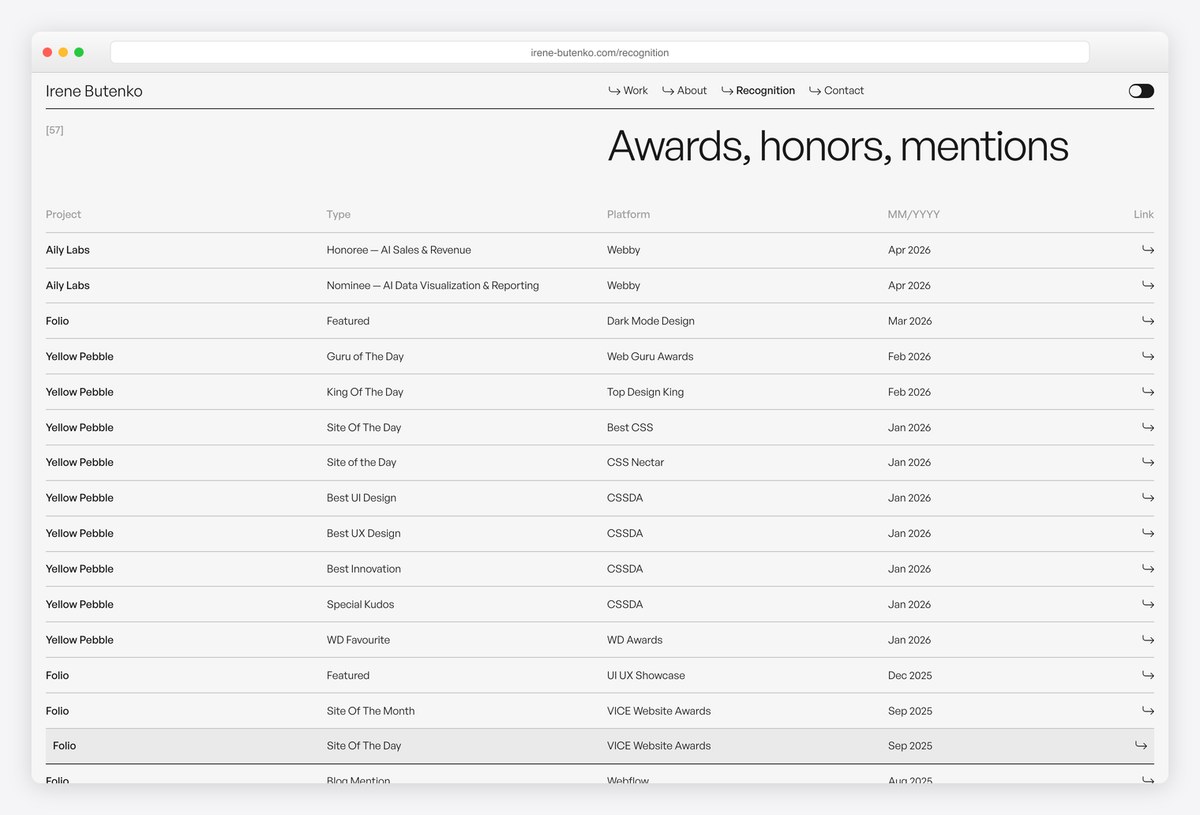Click Aily Labs in the Honoree row
1200x815 pixels.
click(x=68, y=250)
